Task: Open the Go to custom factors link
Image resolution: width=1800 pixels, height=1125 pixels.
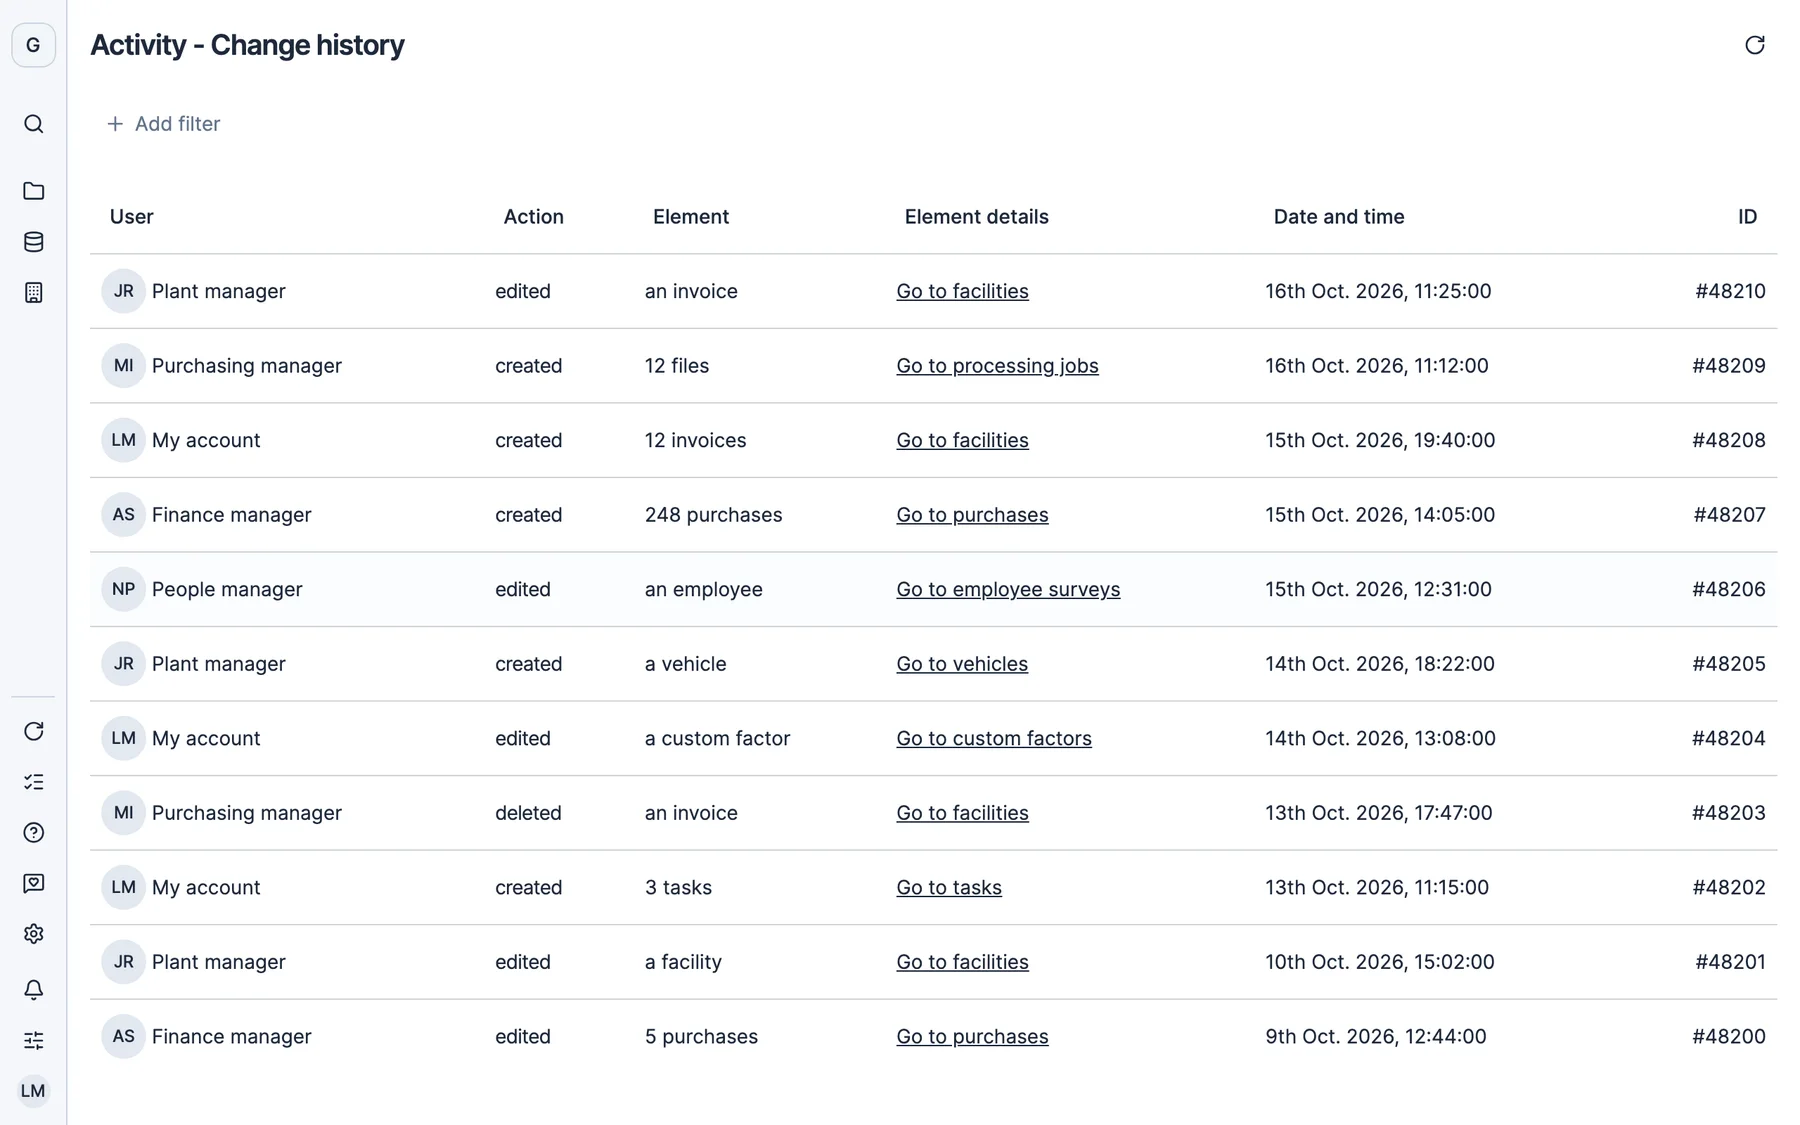Action: (994, 739)
